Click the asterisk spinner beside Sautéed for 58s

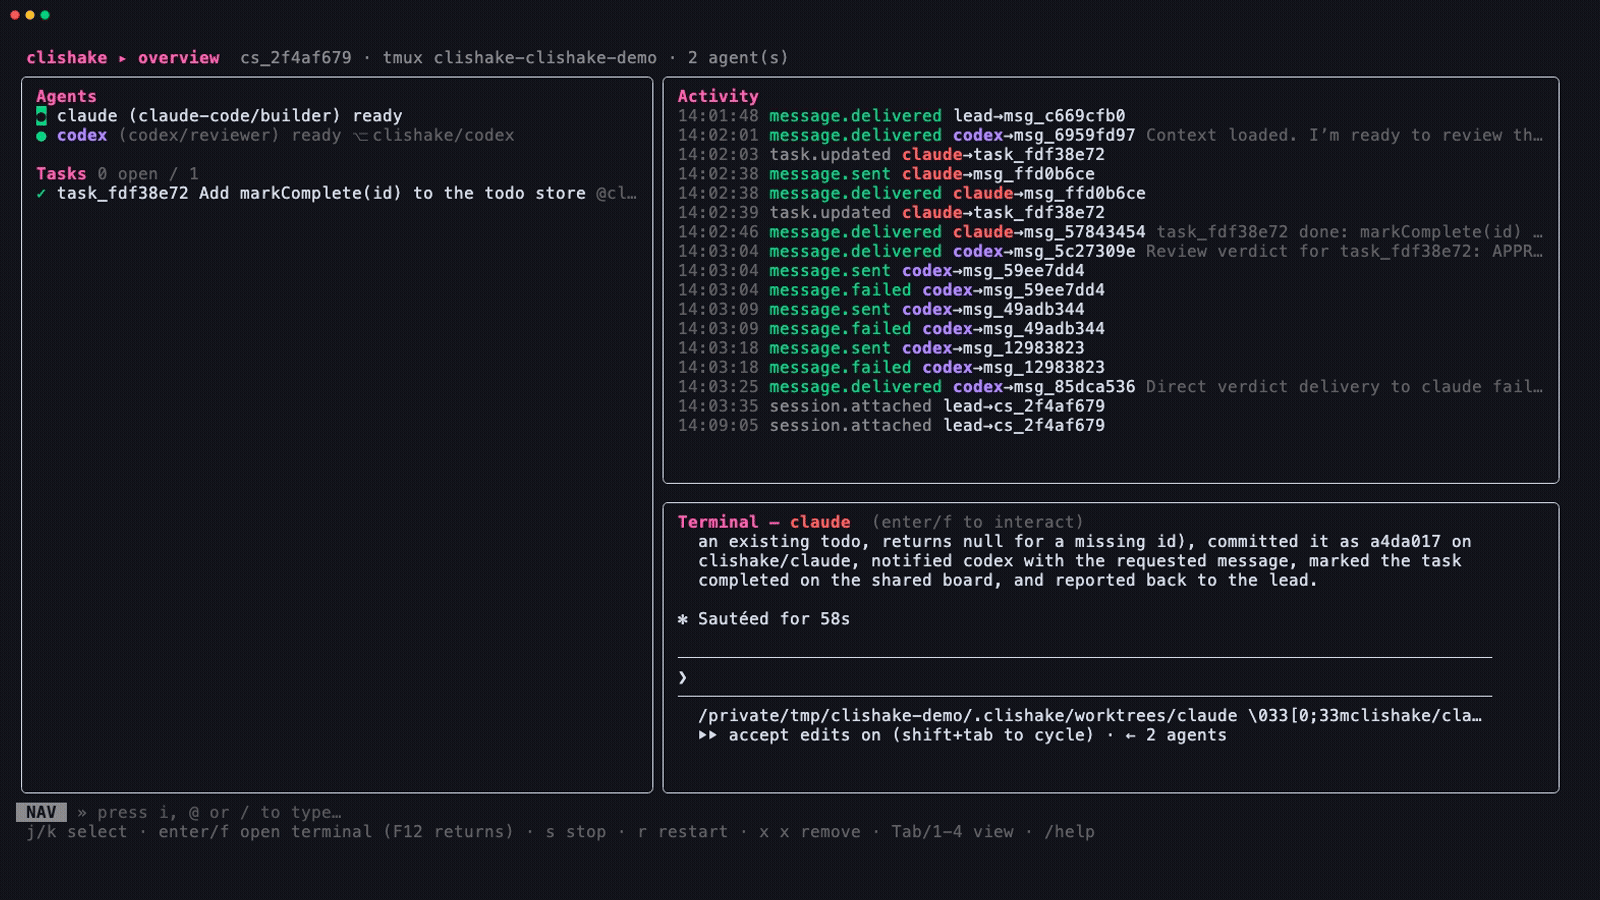point(683,619)
